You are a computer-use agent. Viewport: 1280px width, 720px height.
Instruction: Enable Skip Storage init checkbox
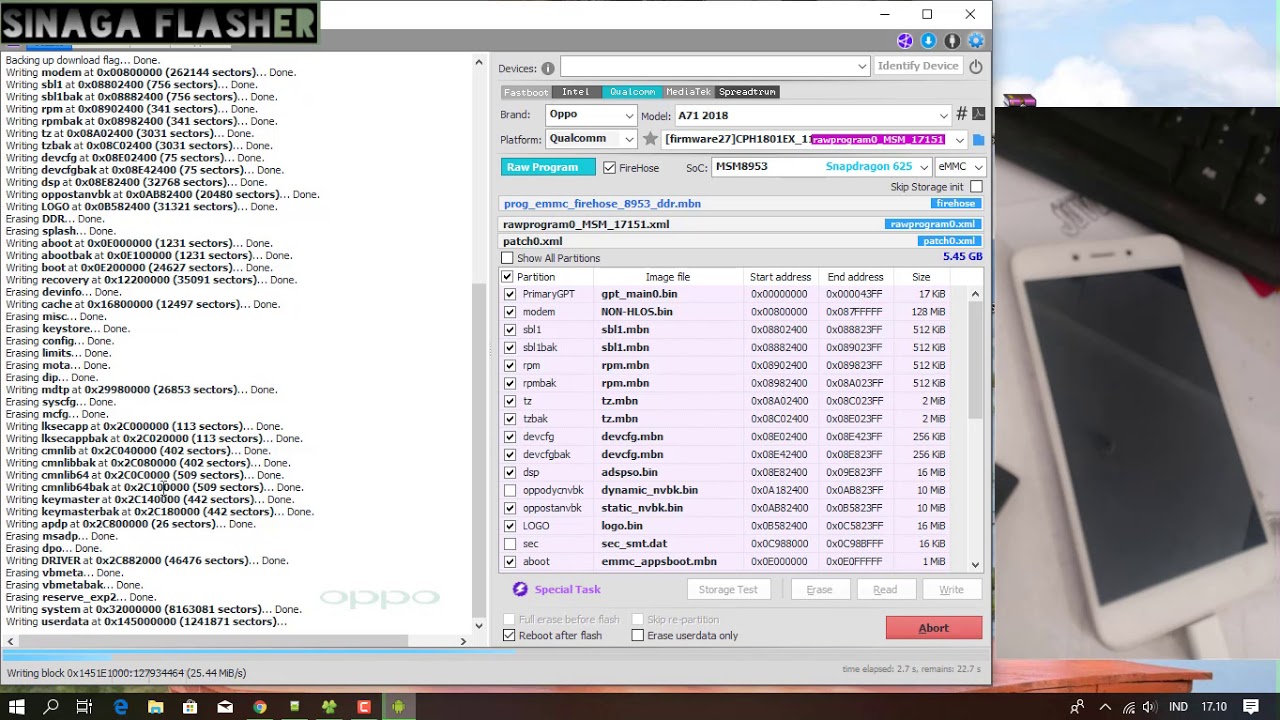click(976, 187)
